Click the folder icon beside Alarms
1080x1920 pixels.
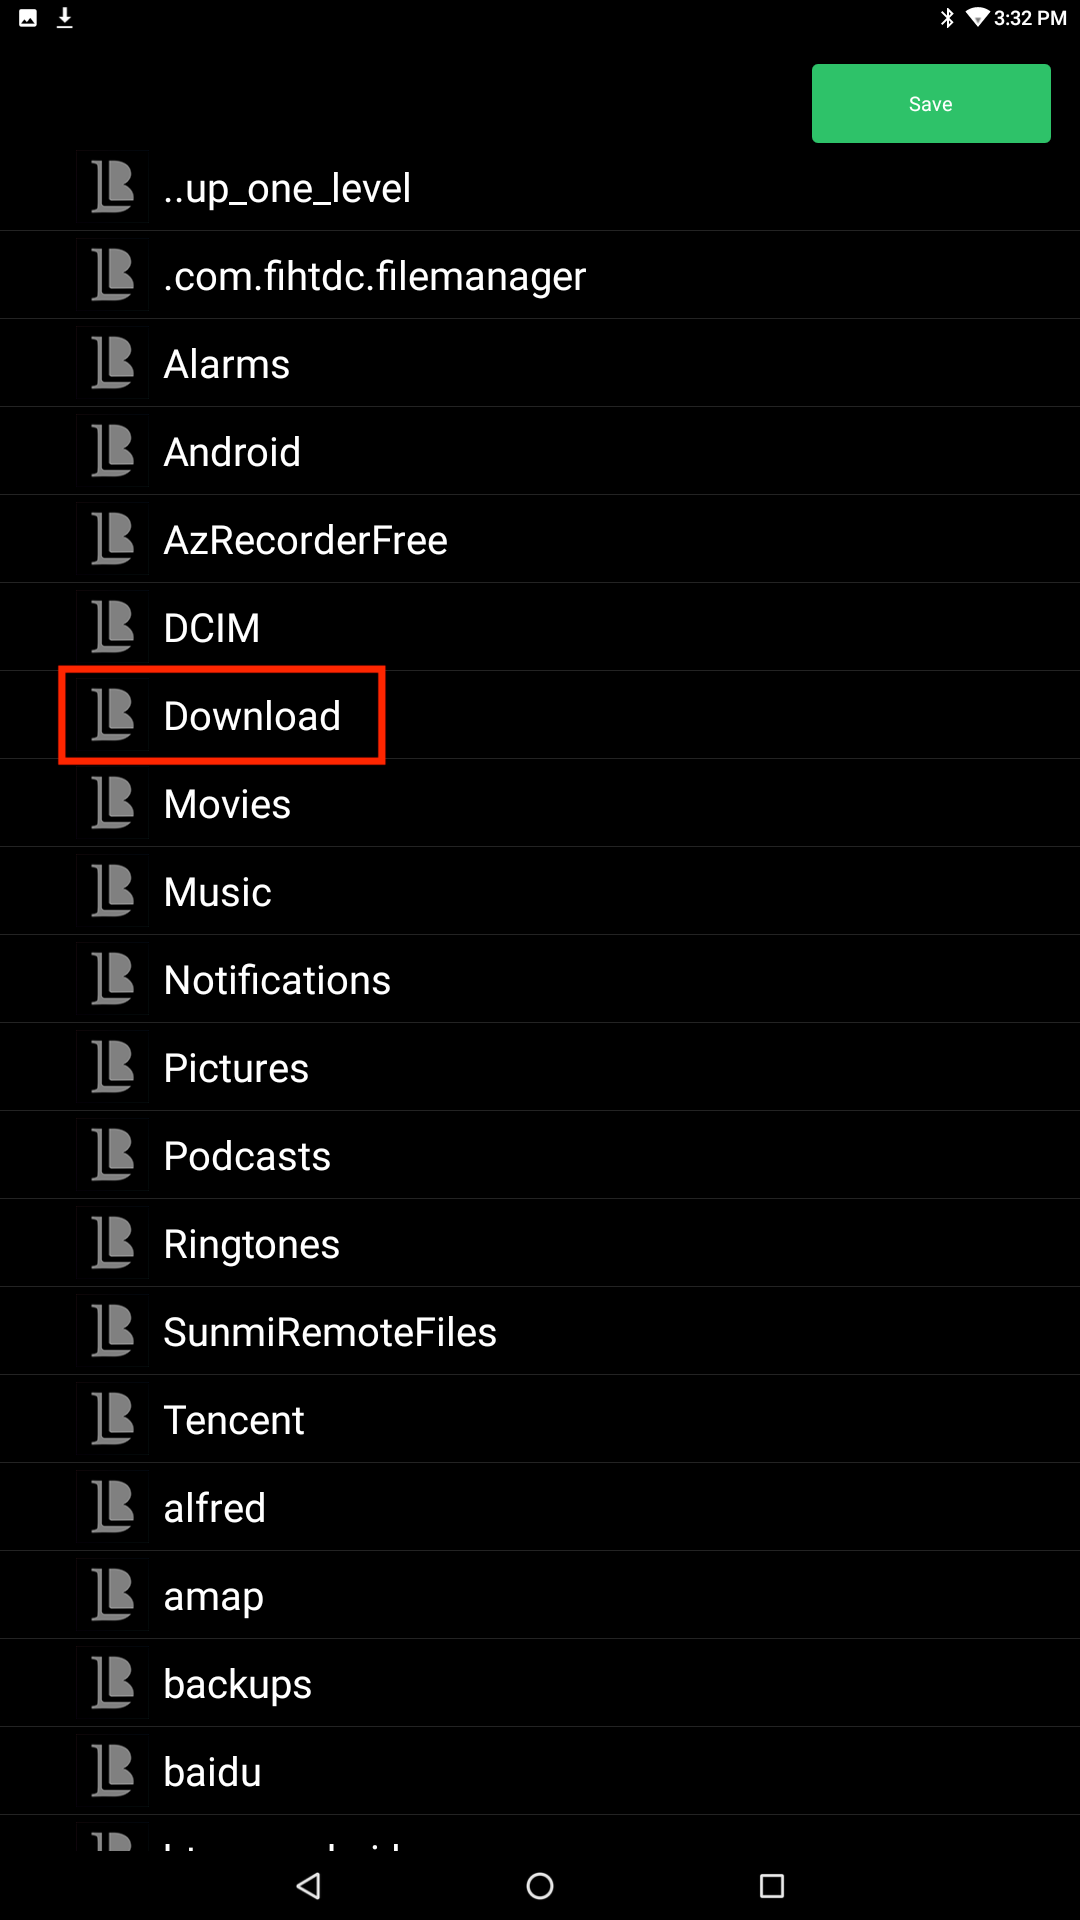112,363
